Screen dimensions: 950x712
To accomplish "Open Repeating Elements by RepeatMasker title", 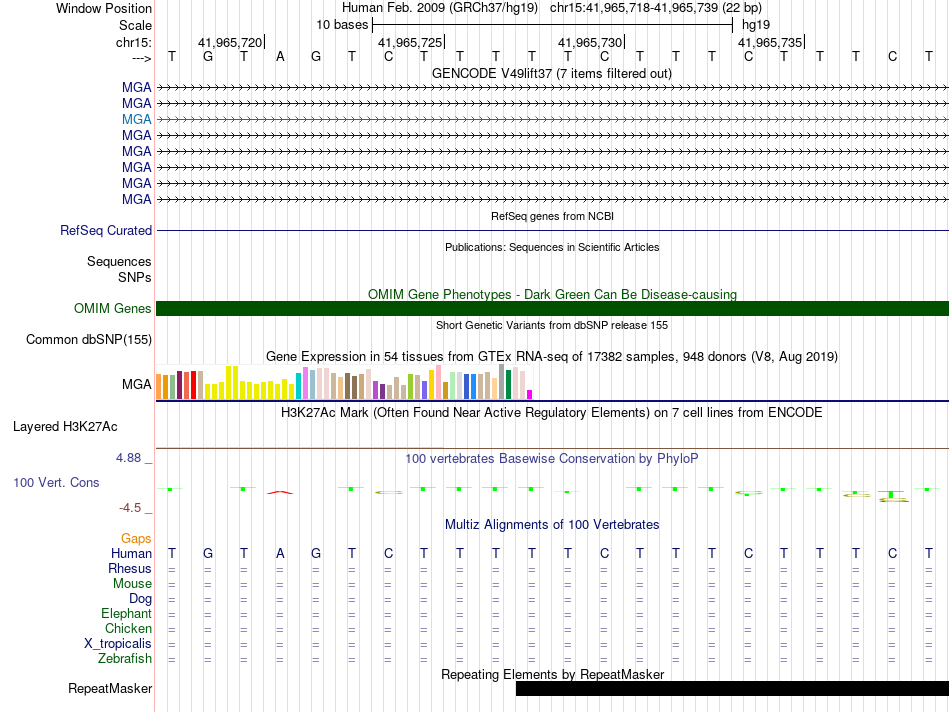I will point(553,674).
